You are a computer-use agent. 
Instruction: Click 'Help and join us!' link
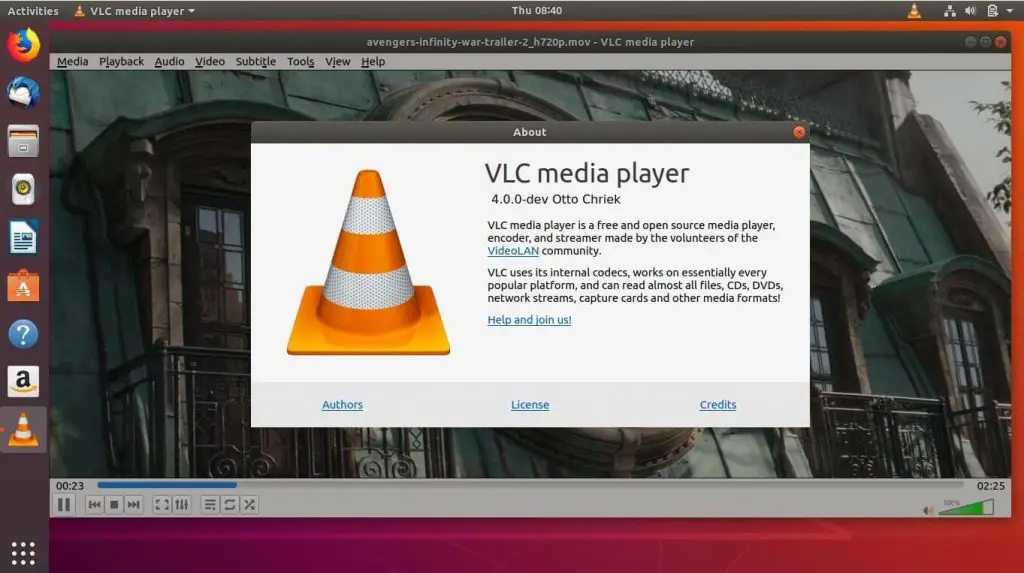pyautogui.click(x=529, y=319)
